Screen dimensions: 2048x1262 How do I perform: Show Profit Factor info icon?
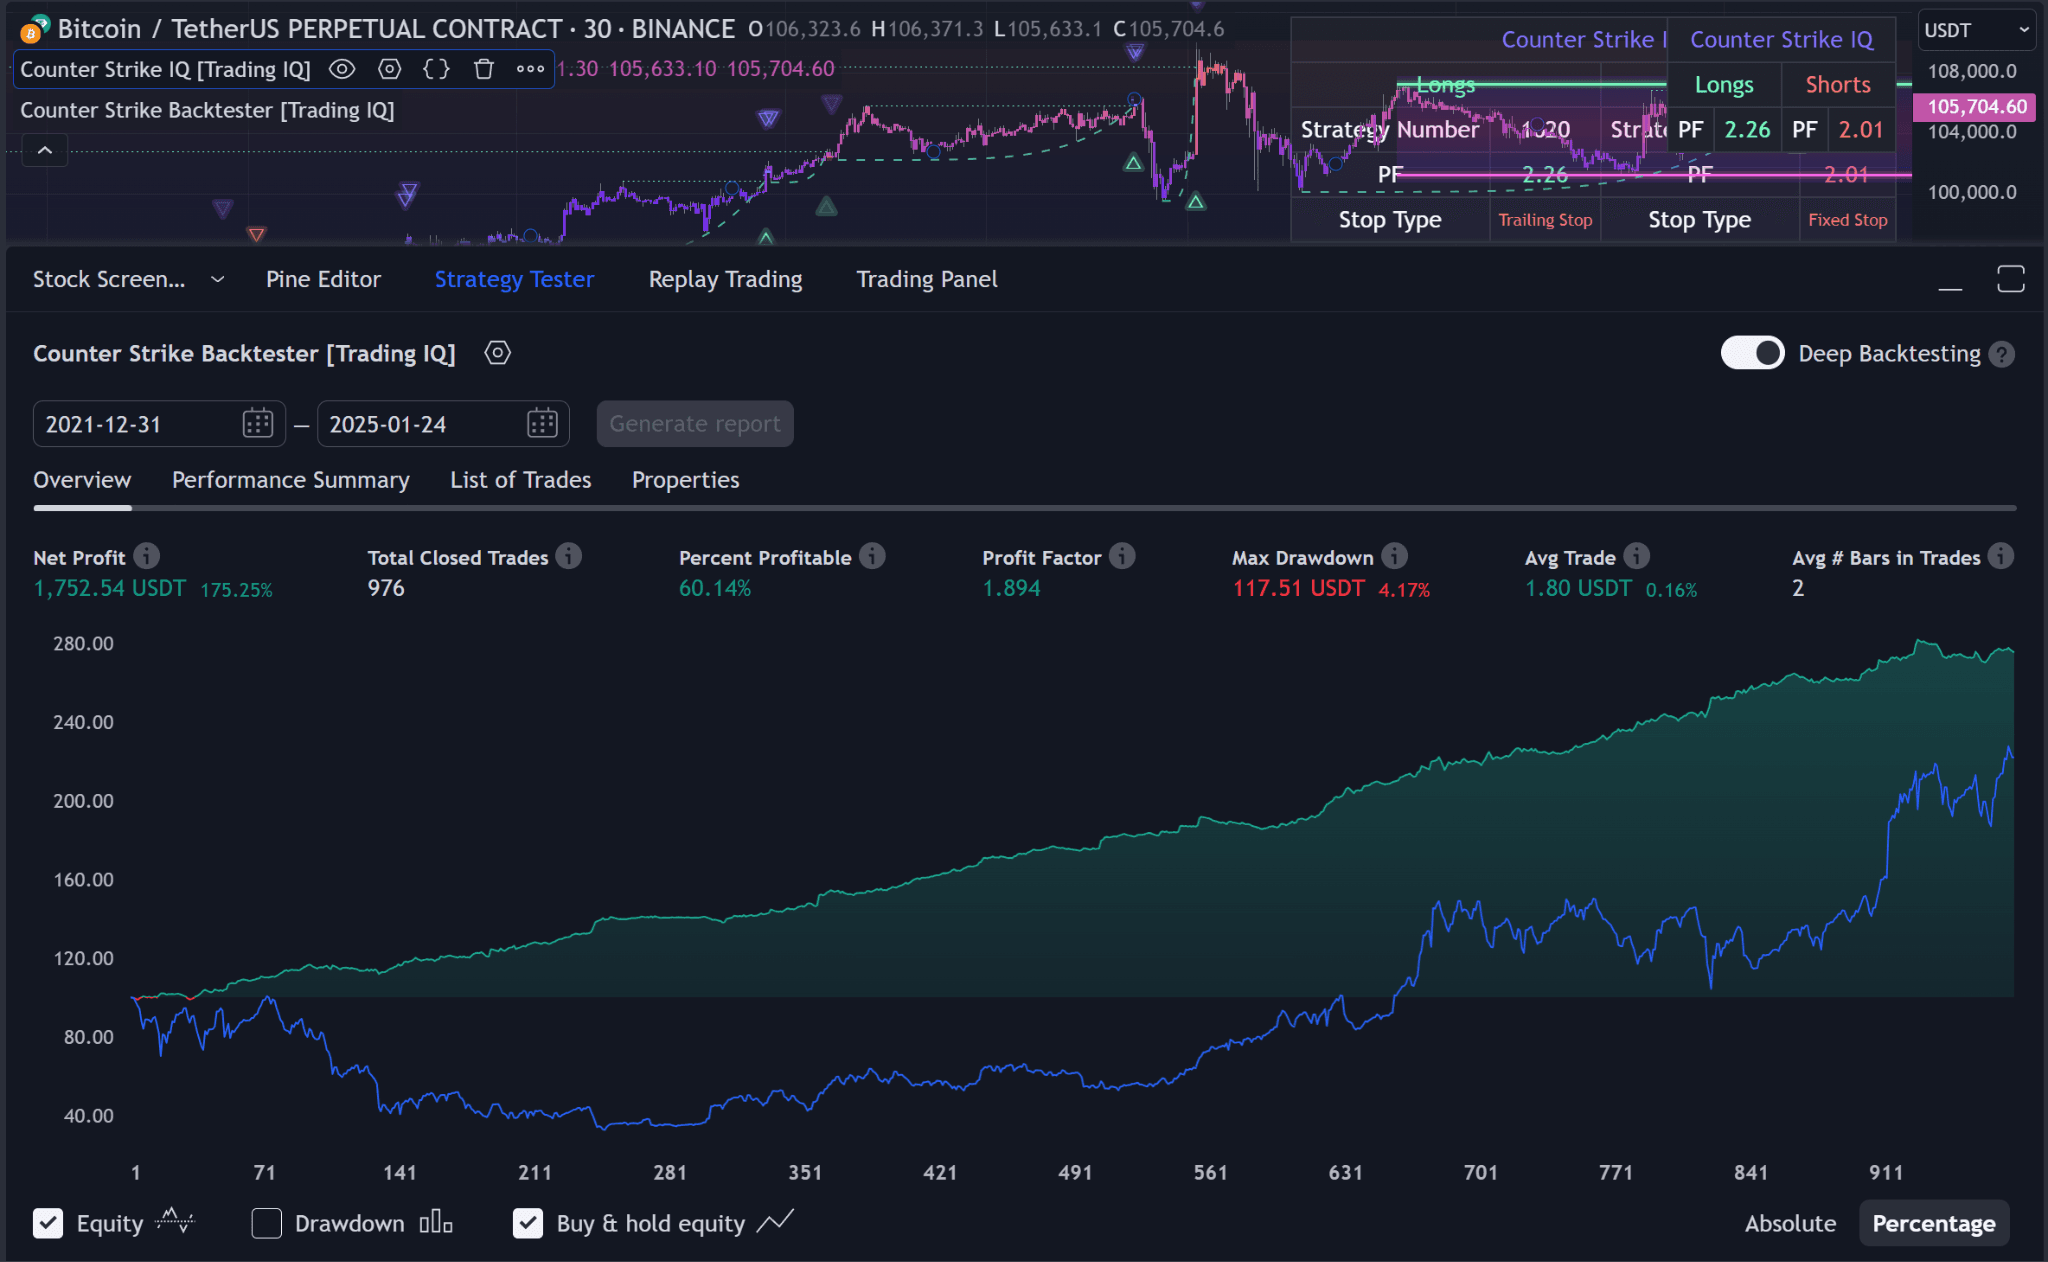point(1122,556)
